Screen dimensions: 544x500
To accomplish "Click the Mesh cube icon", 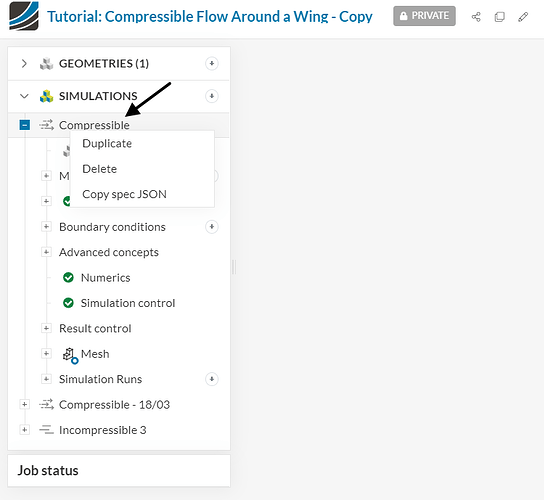I will click(x=69, y=355).
